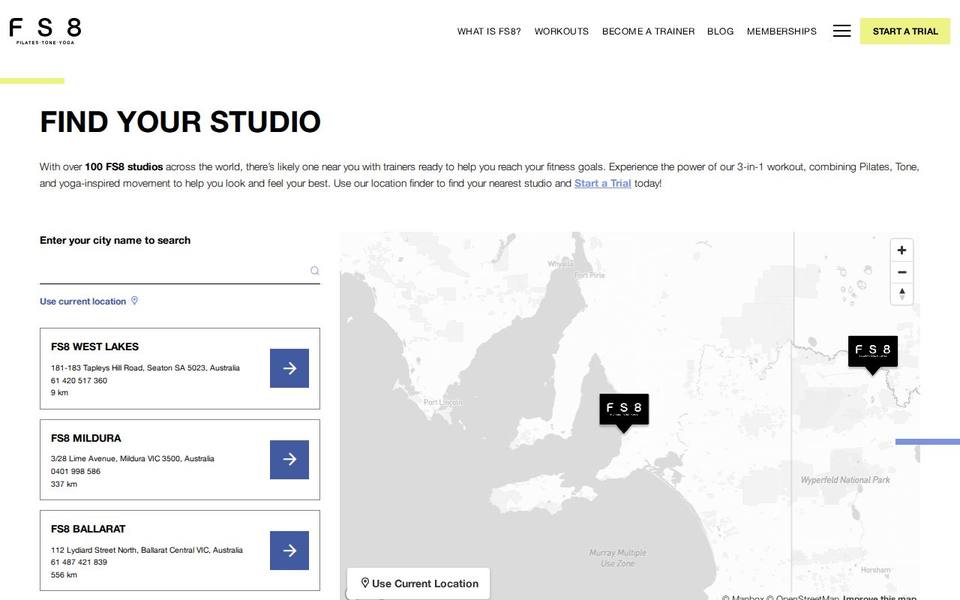Select the FS8 map marker near Mildura
Image resolution: width=960 pixels, height=600 pixels.
(872, 354)
